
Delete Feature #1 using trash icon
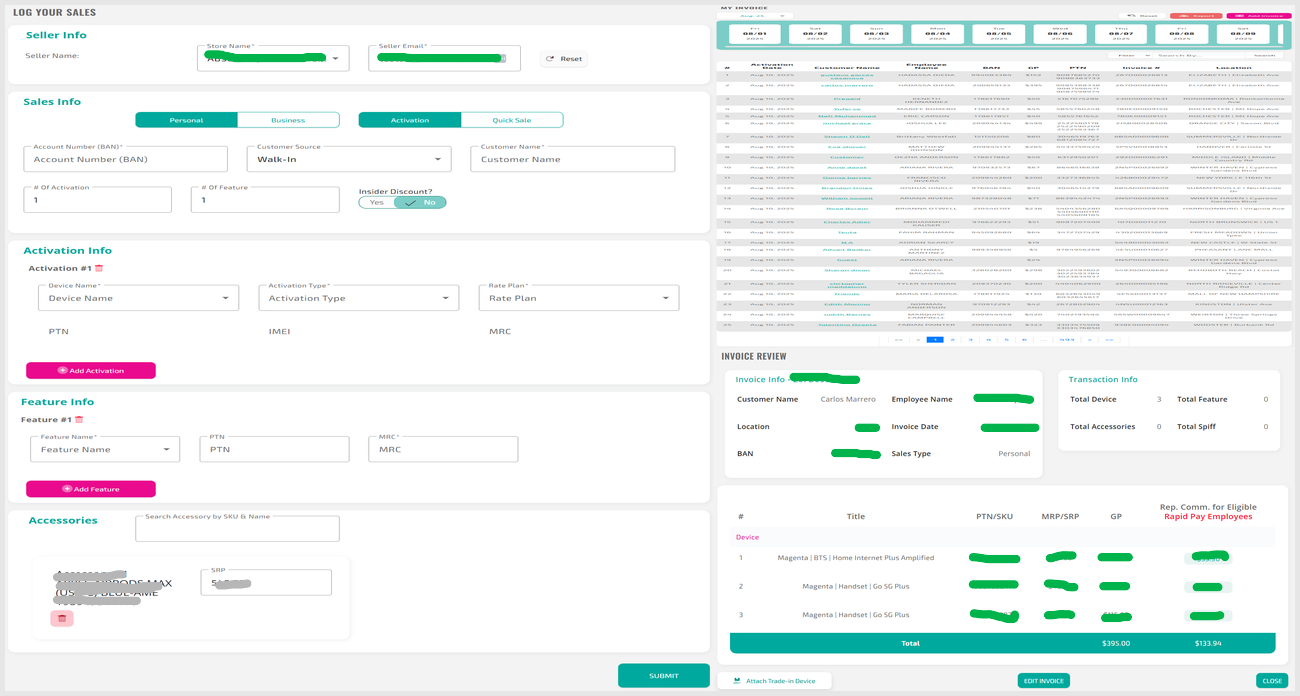[79, 420]
